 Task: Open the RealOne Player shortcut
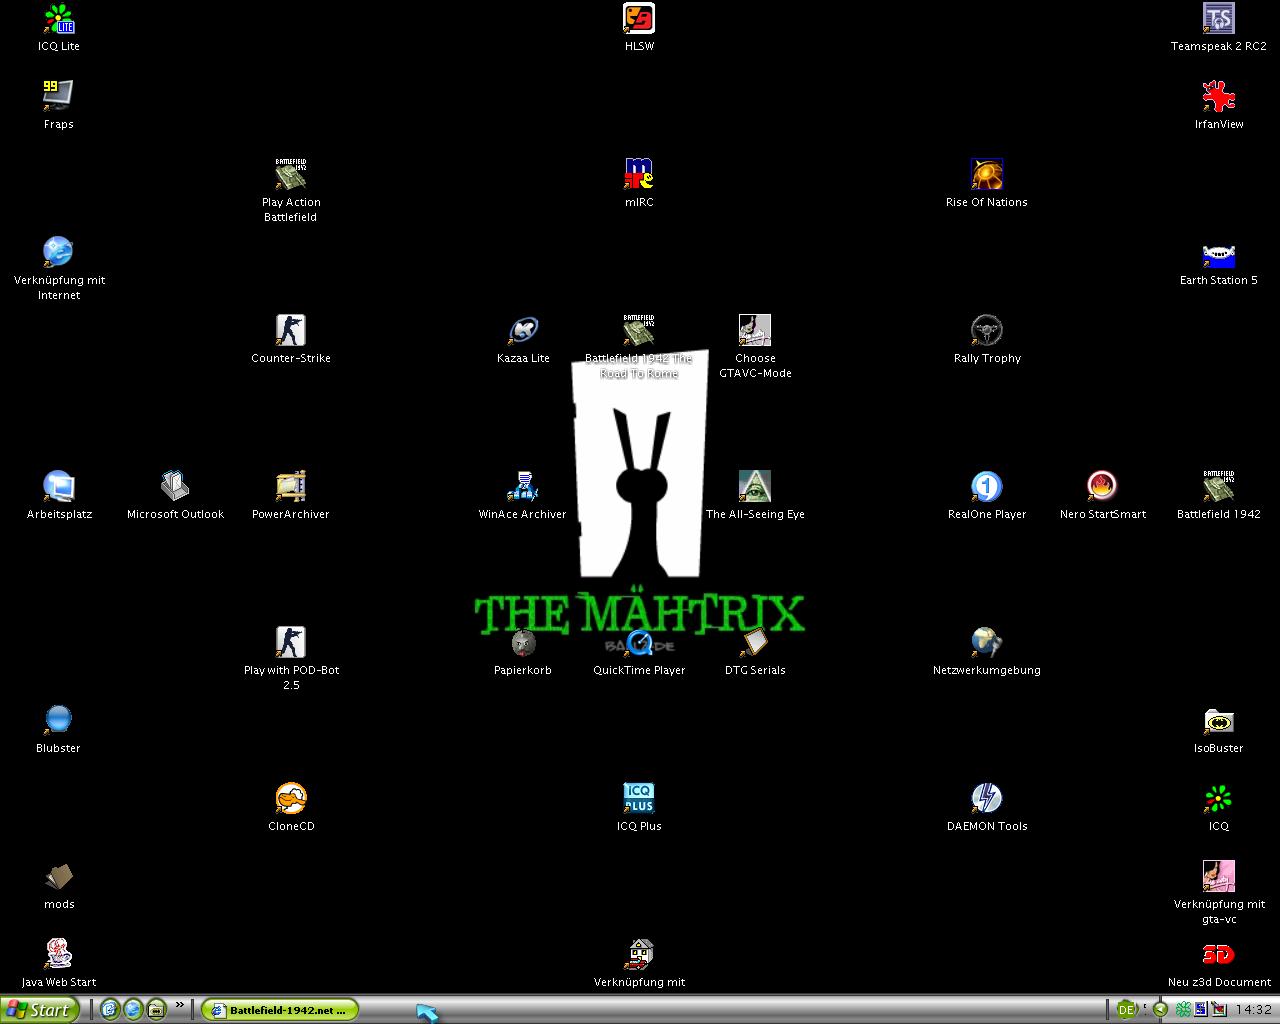click(x=987, y=495)
